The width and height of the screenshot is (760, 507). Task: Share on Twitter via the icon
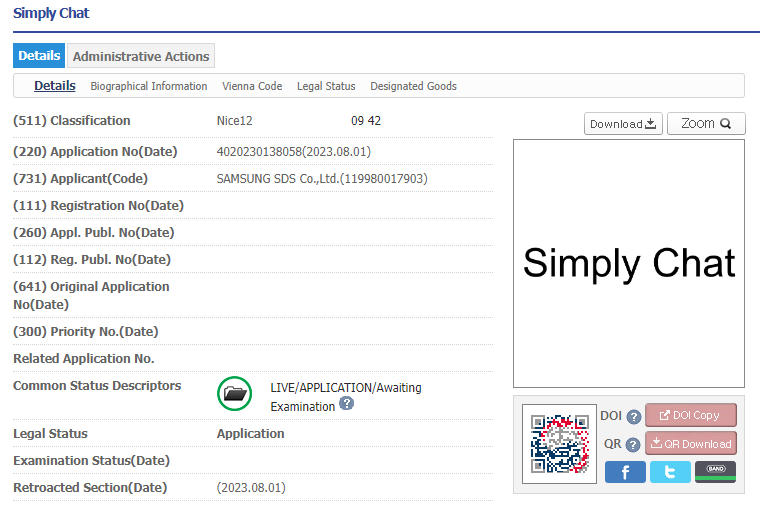pyautogui.click(x=670, y=472)
